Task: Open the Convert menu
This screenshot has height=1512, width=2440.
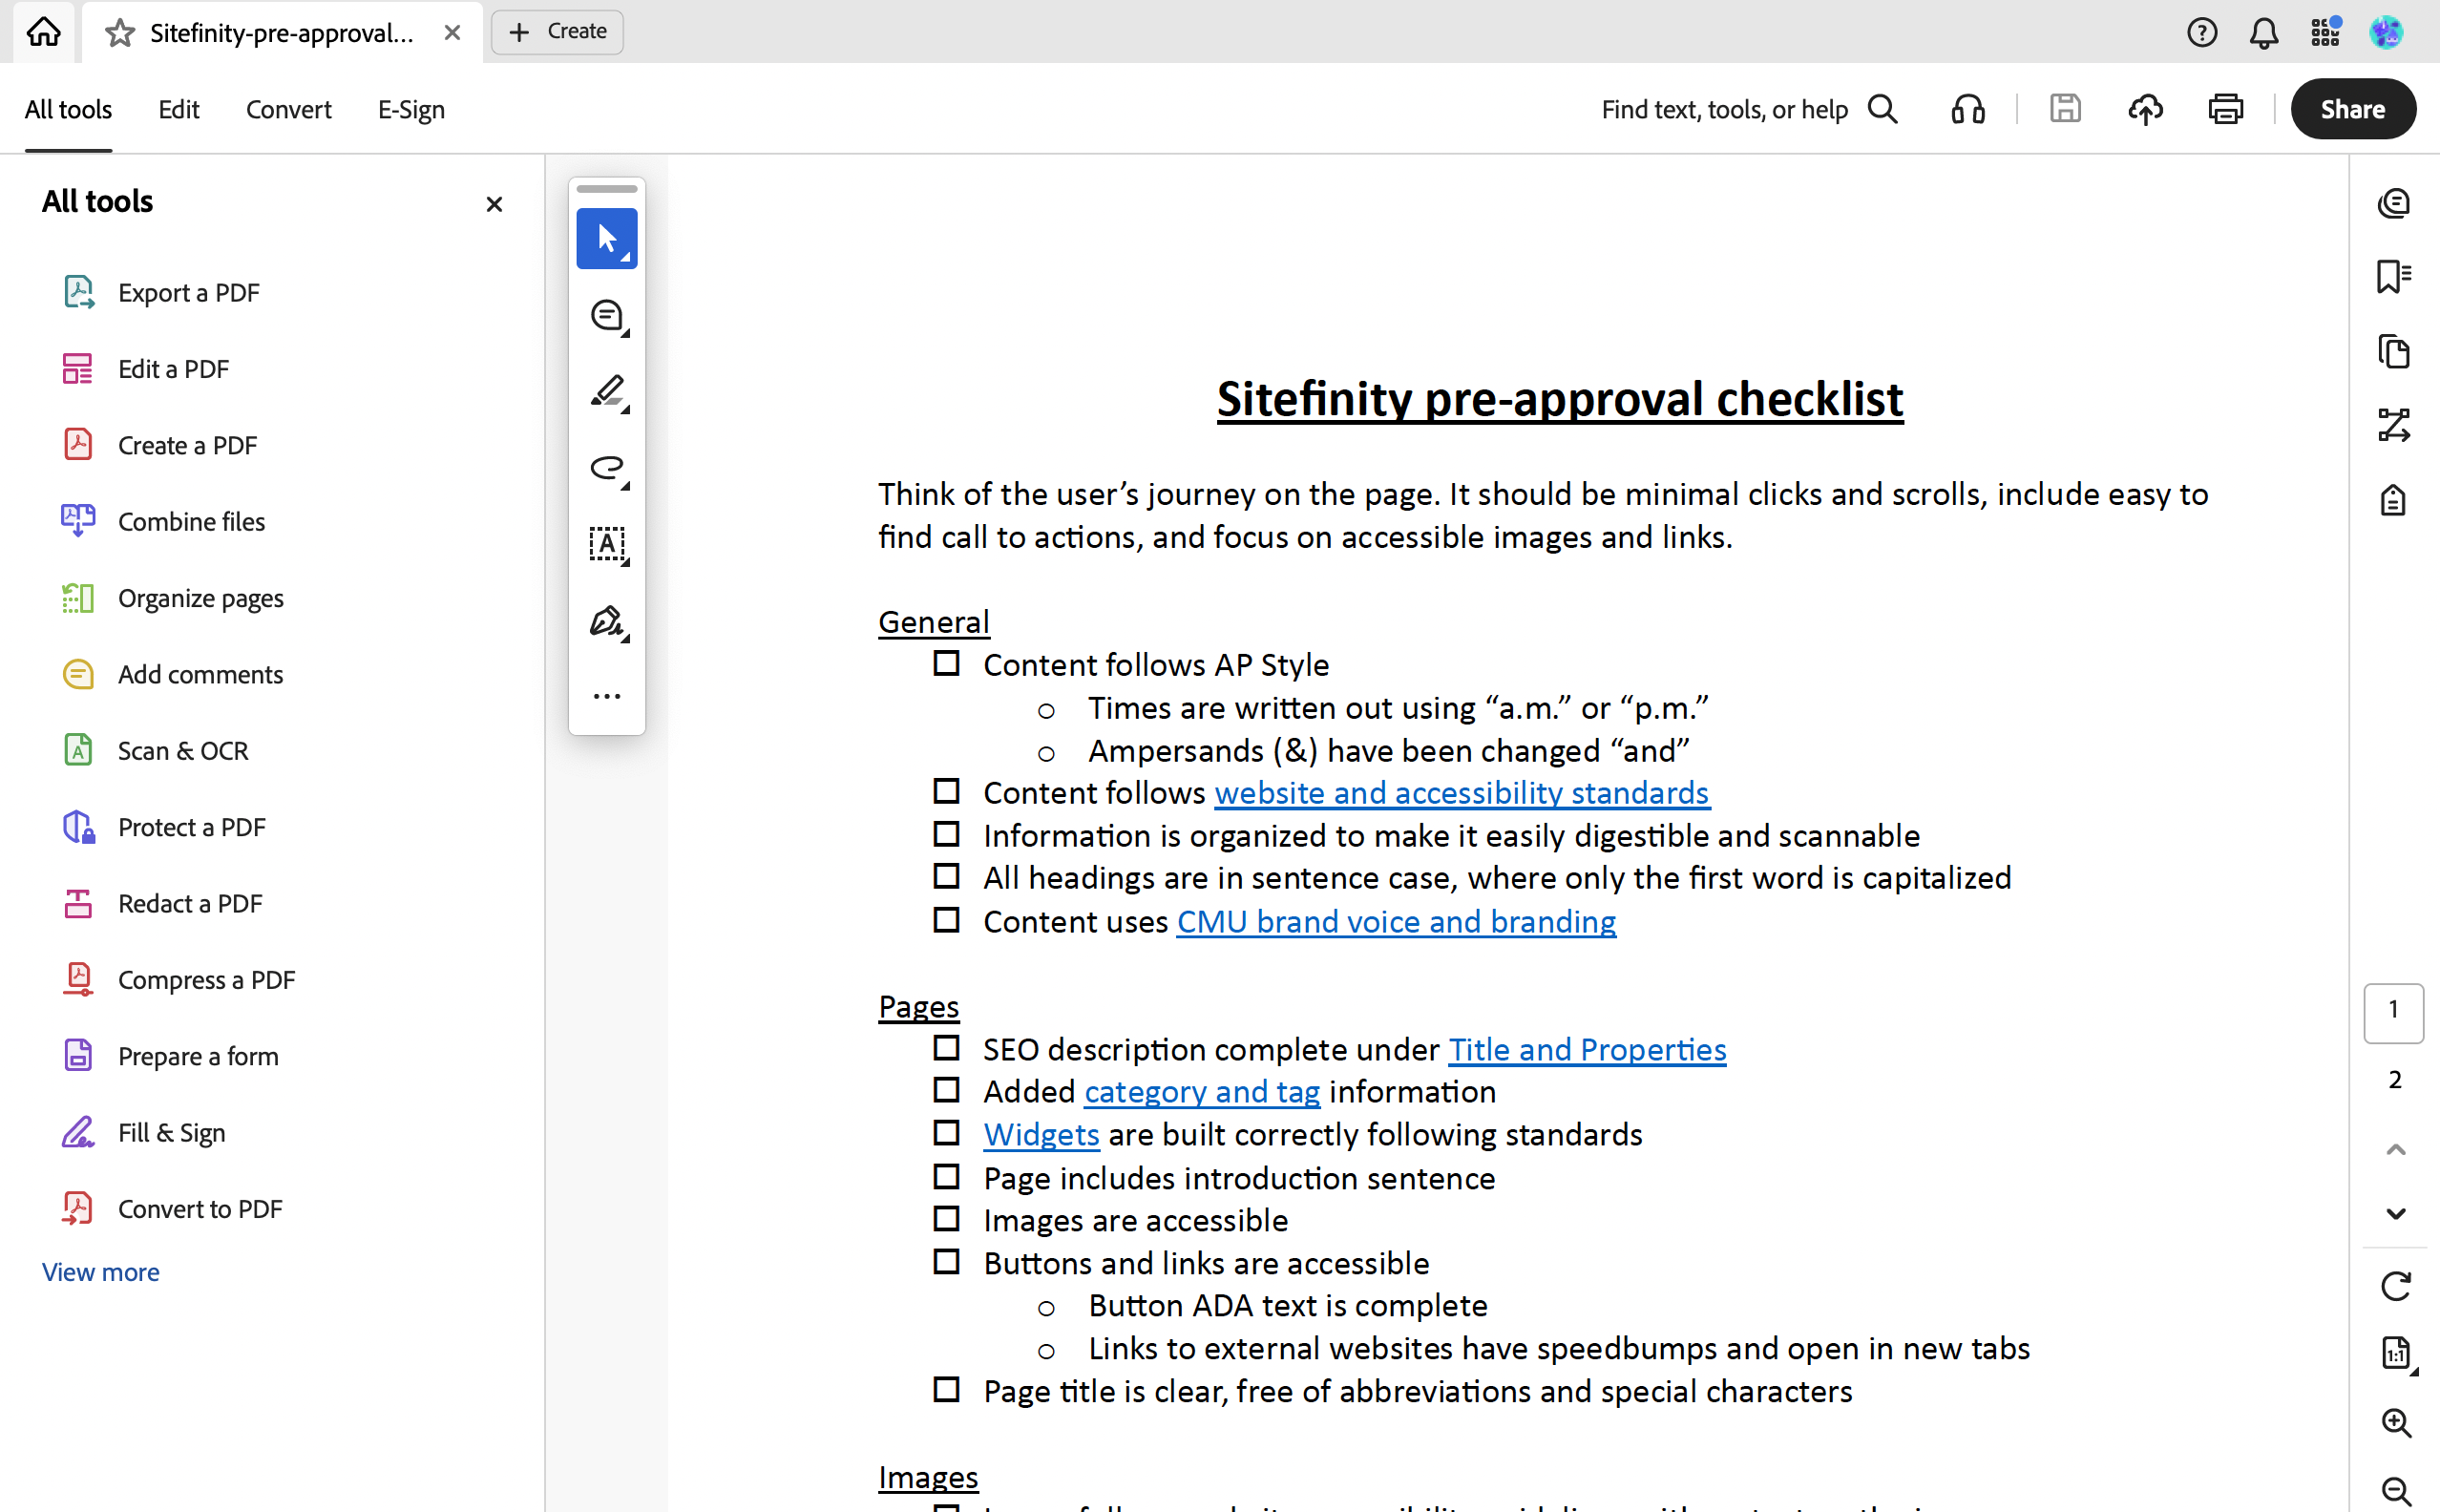Action: [x=288, y=109]
